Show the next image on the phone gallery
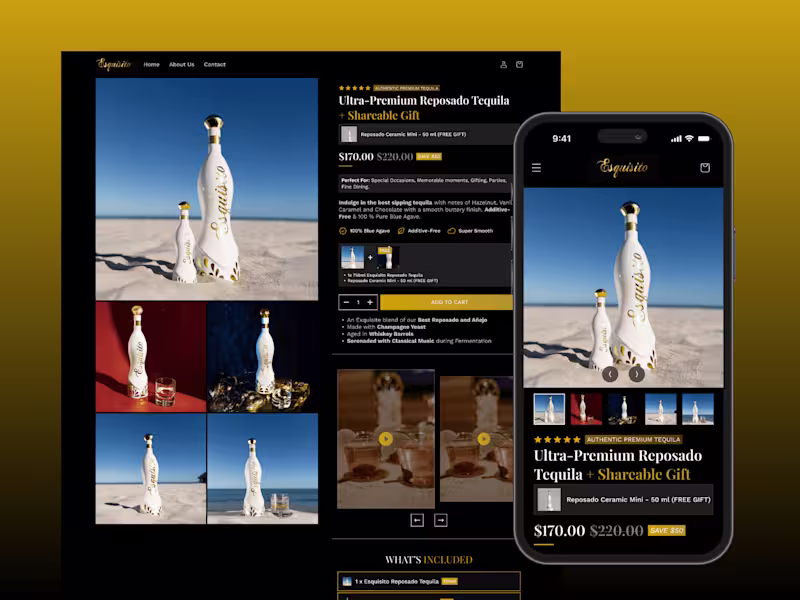 pos(637,374)
